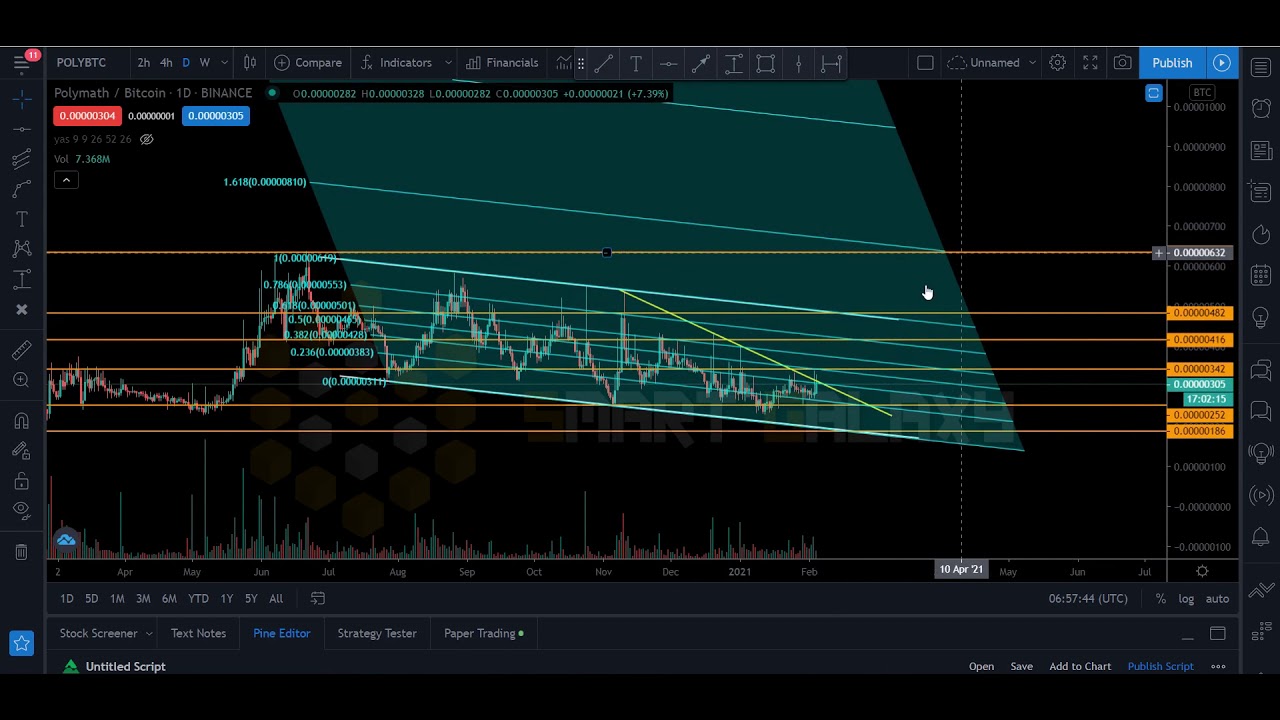This screenshot has width=1280, height=720.
Task: Pick horizontal line in floating toolbar
Action: click(x=668, y=64)
